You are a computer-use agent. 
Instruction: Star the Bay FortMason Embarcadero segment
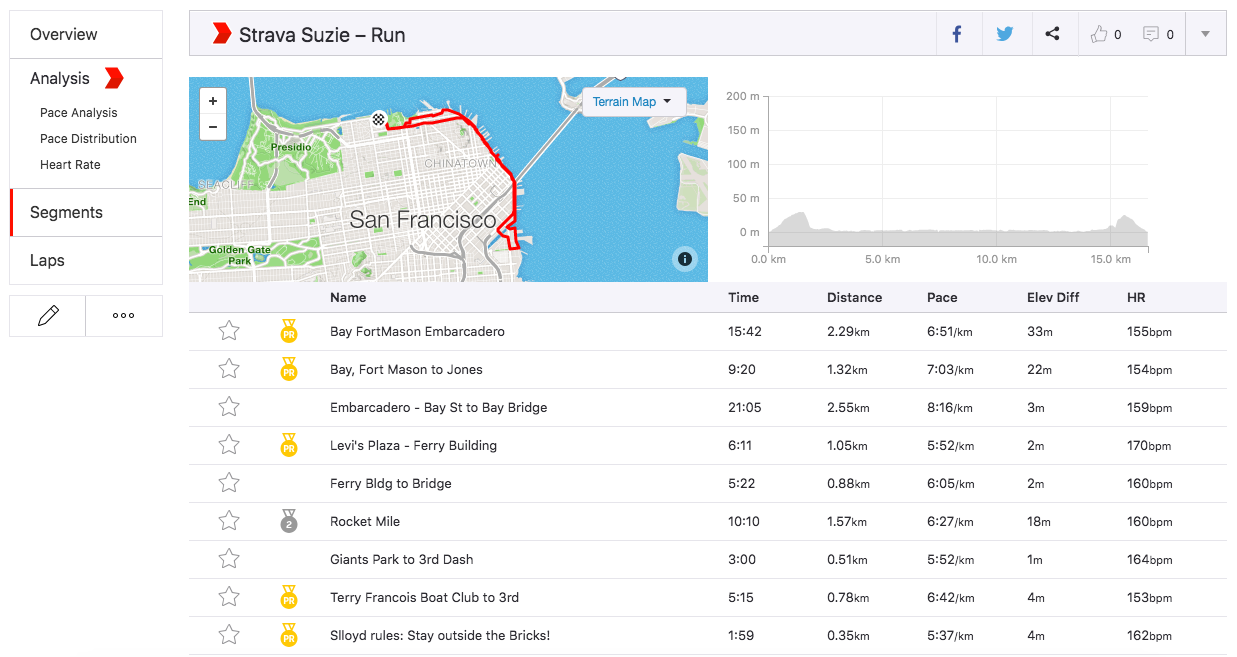click(x=229, y=331)
